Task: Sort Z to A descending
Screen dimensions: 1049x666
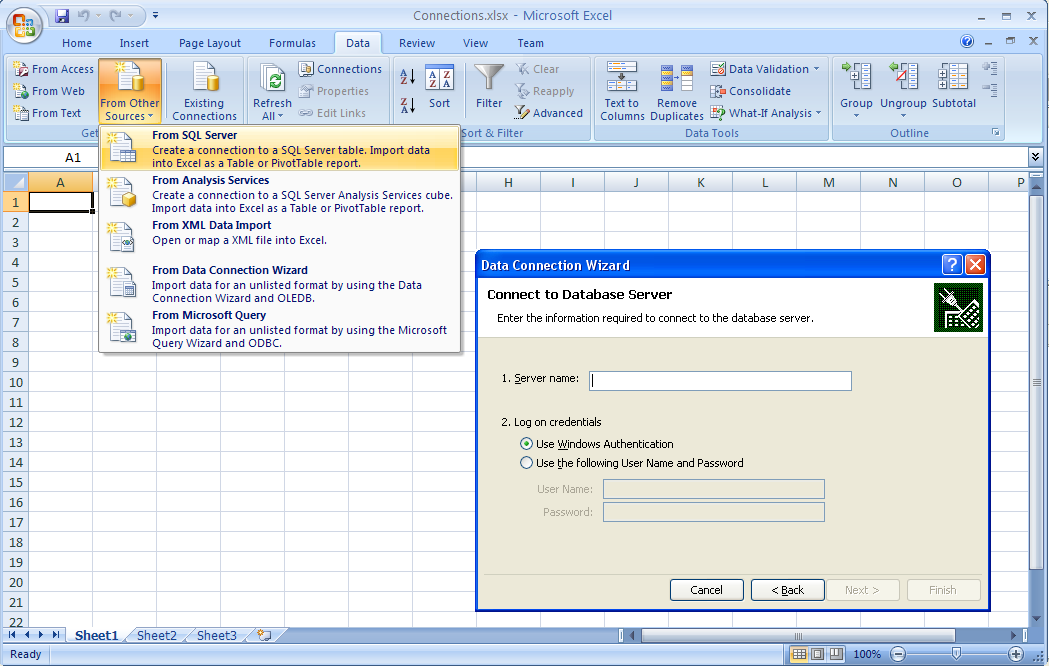Action: tap(407, 105)
